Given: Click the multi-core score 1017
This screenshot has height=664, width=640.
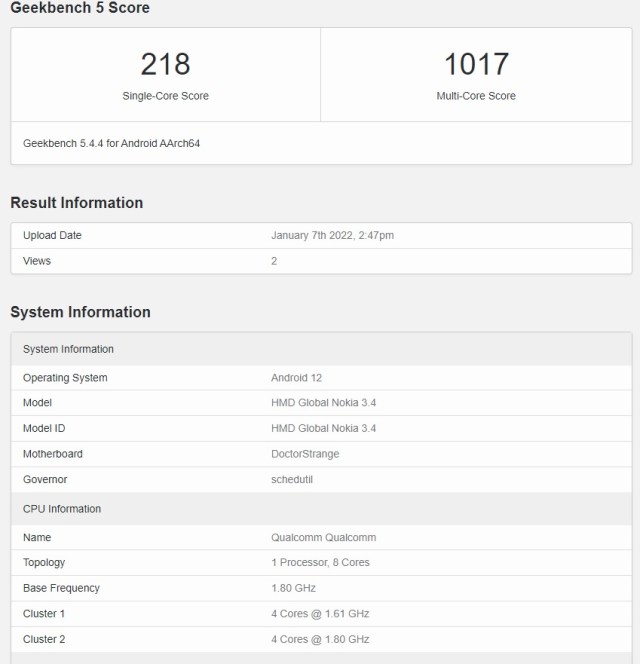Looking at the screenshot, I should 476,64.
